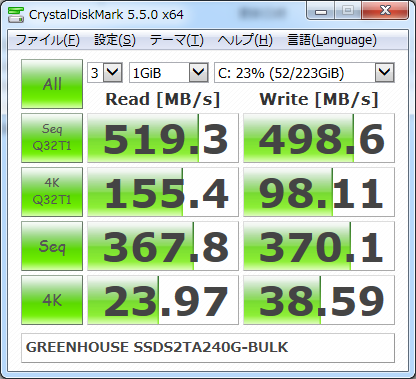The height and width of the screenshot is (379, 416).
Task: Open the ヘルプ(H) menu
Action: coord(245,40)
